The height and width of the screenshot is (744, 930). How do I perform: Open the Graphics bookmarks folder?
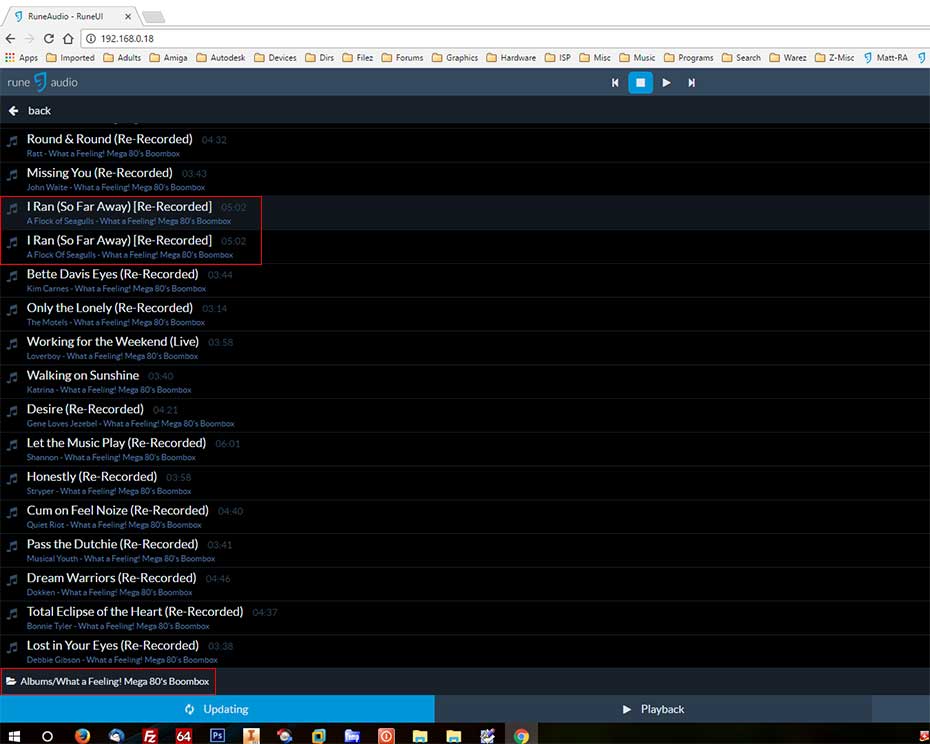click(x=455, y=58)
